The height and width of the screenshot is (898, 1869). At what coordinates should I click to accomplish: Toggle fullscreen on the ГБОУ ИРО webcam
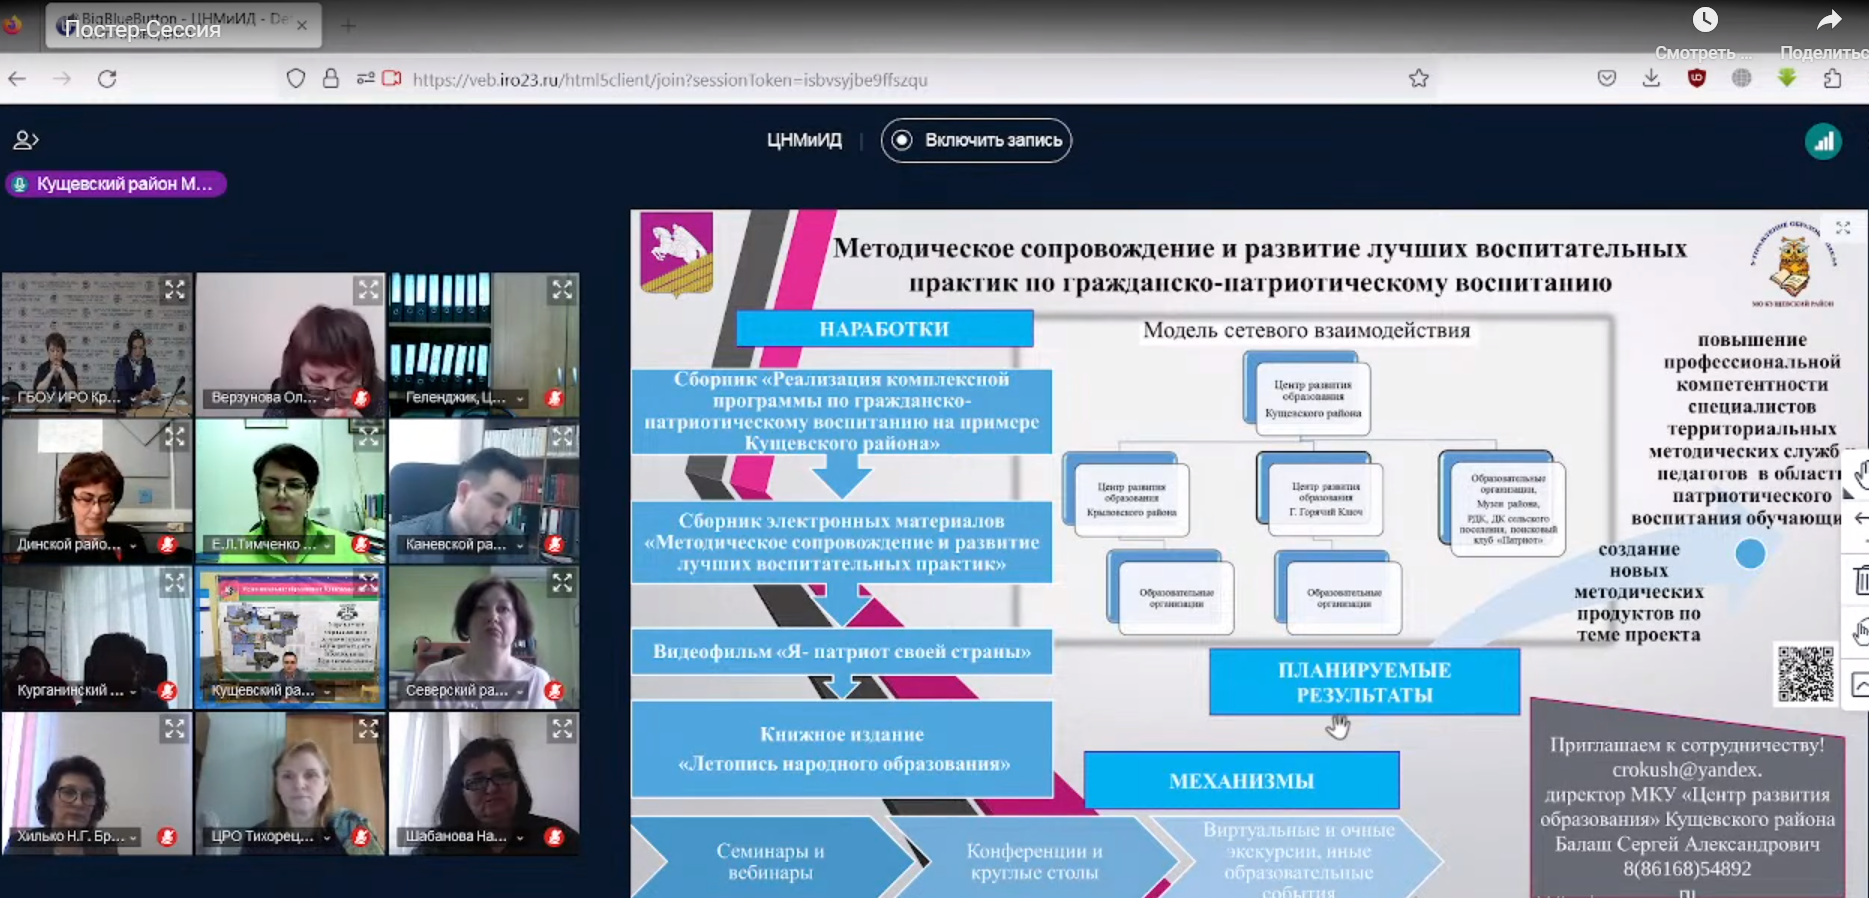click(x=175, y=290)
